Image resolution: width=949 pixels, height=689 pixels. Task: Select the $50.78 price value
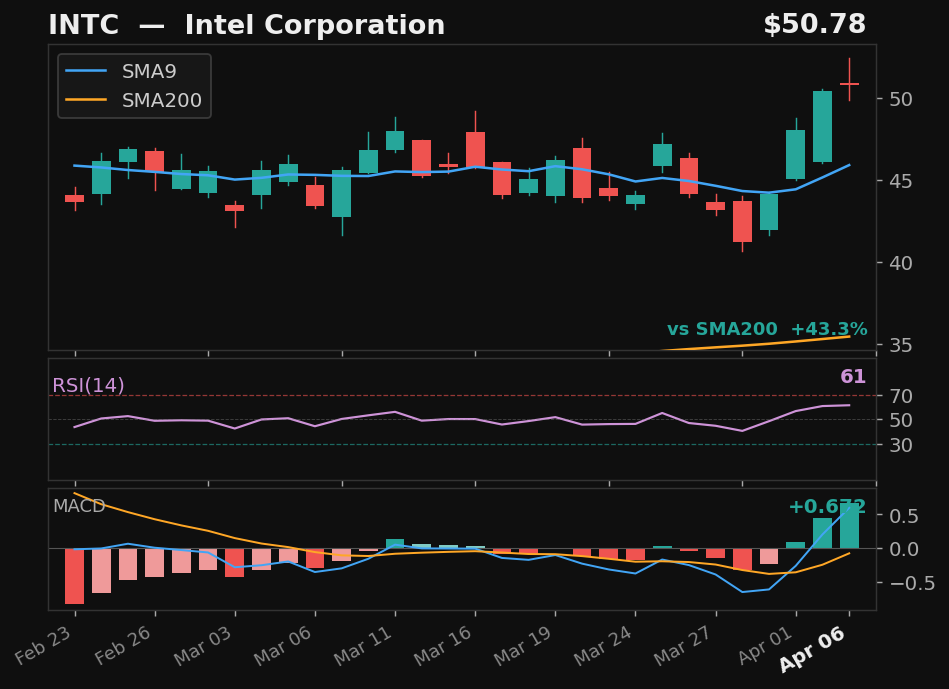tap(815, 25)
